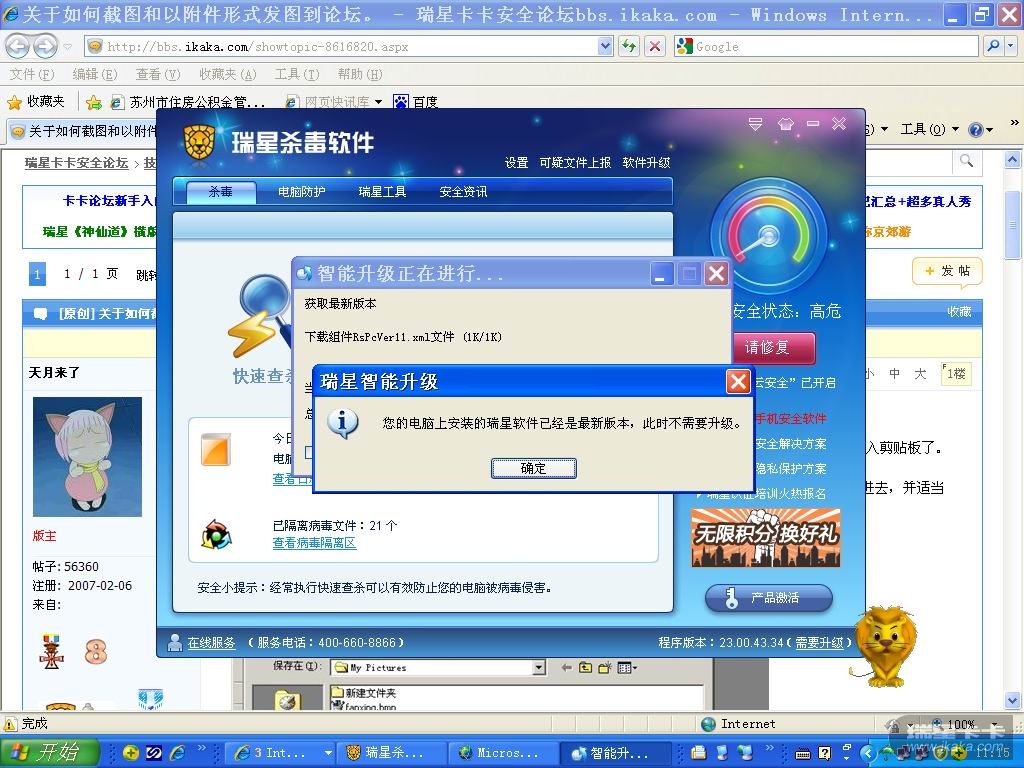Click the 发帖 new post button

click(x=947, y=271)
